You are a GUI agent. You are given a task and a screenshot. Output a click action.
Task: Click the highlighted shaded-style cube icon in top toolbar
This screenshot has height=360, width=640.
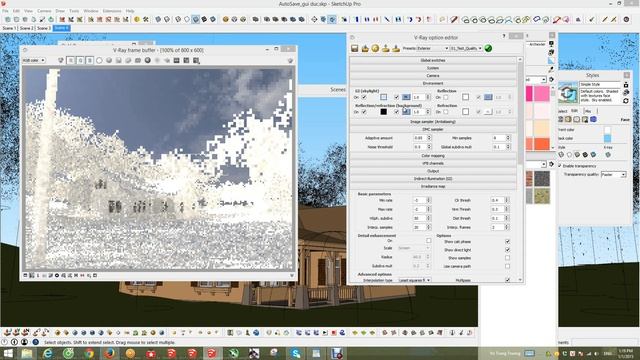coord(196,19)
